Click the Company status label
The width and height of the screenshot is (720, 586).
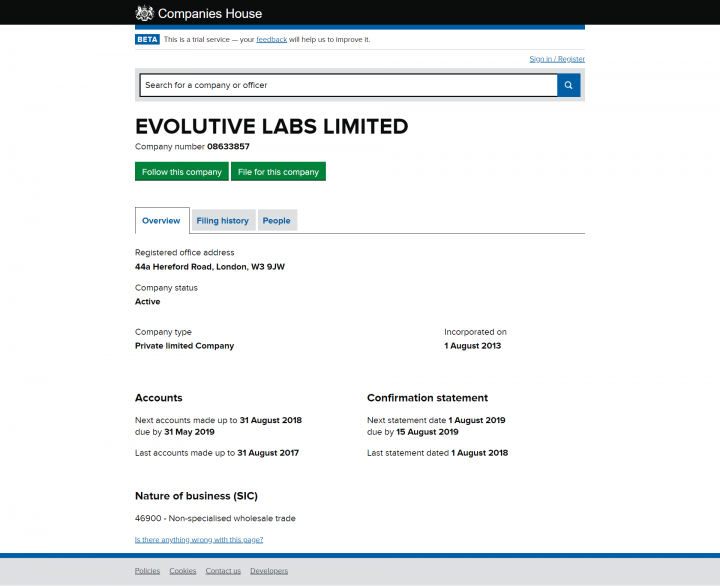[x=166, y=288]
